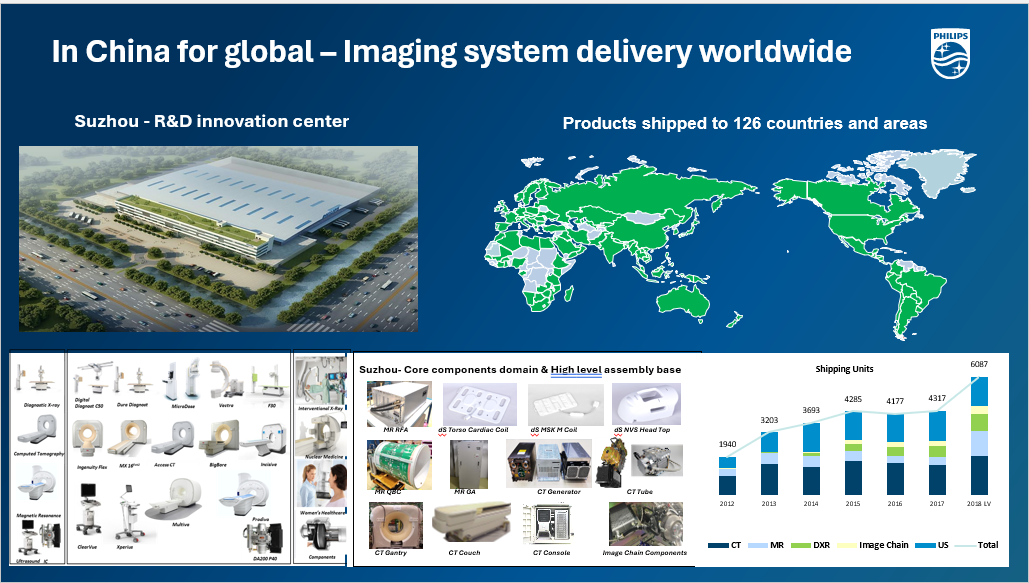1029x583 pixels.
Task: Click the slide title about imaging system delivery
Action: pyautogui.click(x=451, y=52)
